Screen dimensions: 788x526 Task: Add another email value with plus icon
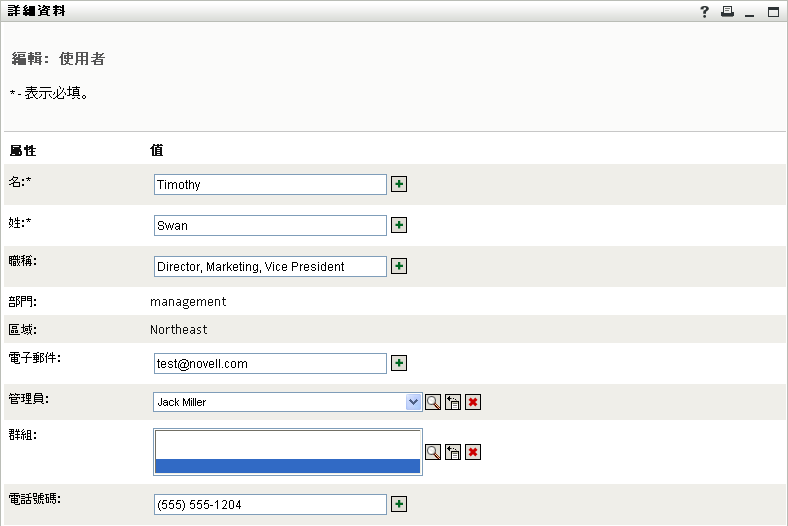point(399,364)
